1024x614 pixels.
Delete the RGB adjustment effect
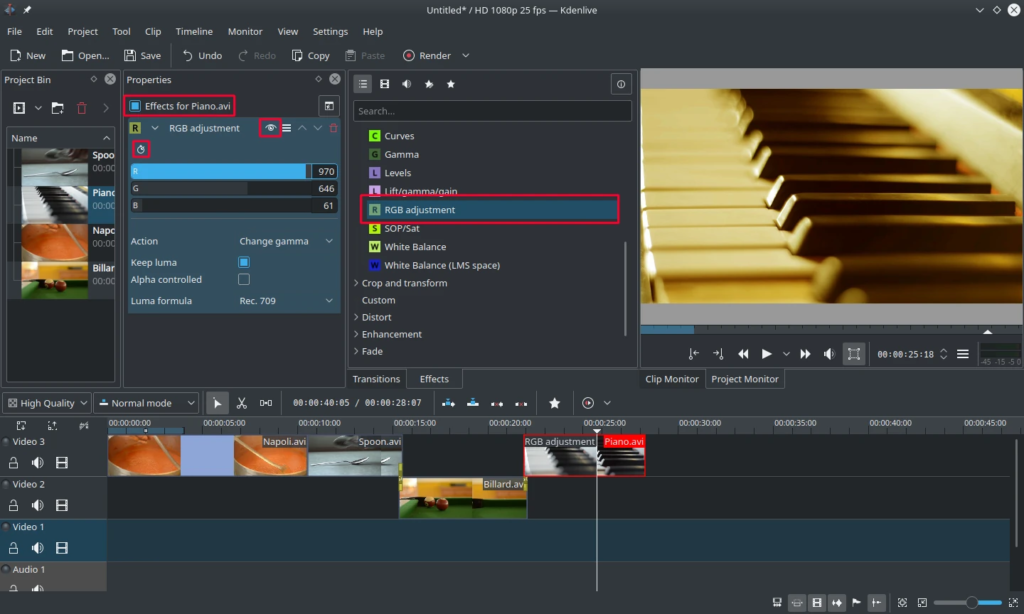point(334,128)
